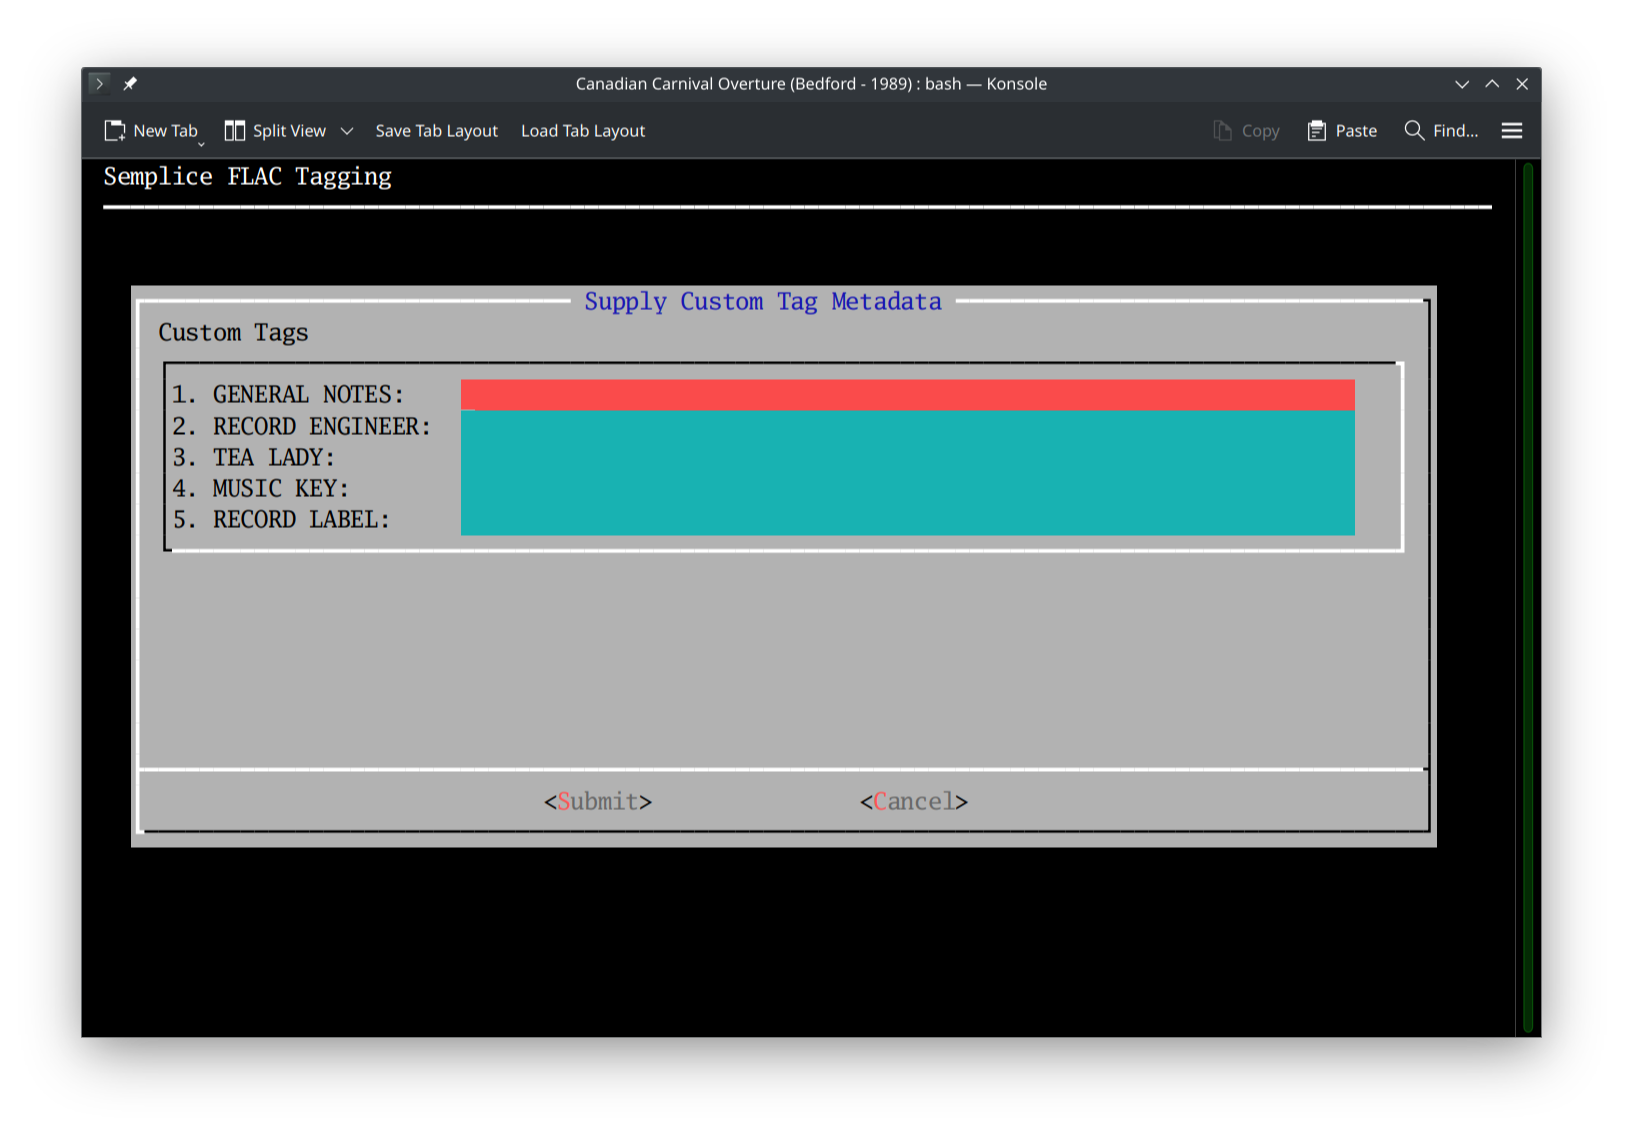Enable keep-above with the pin toggle
1625x1135 pixels.
(x=130, y=83)
